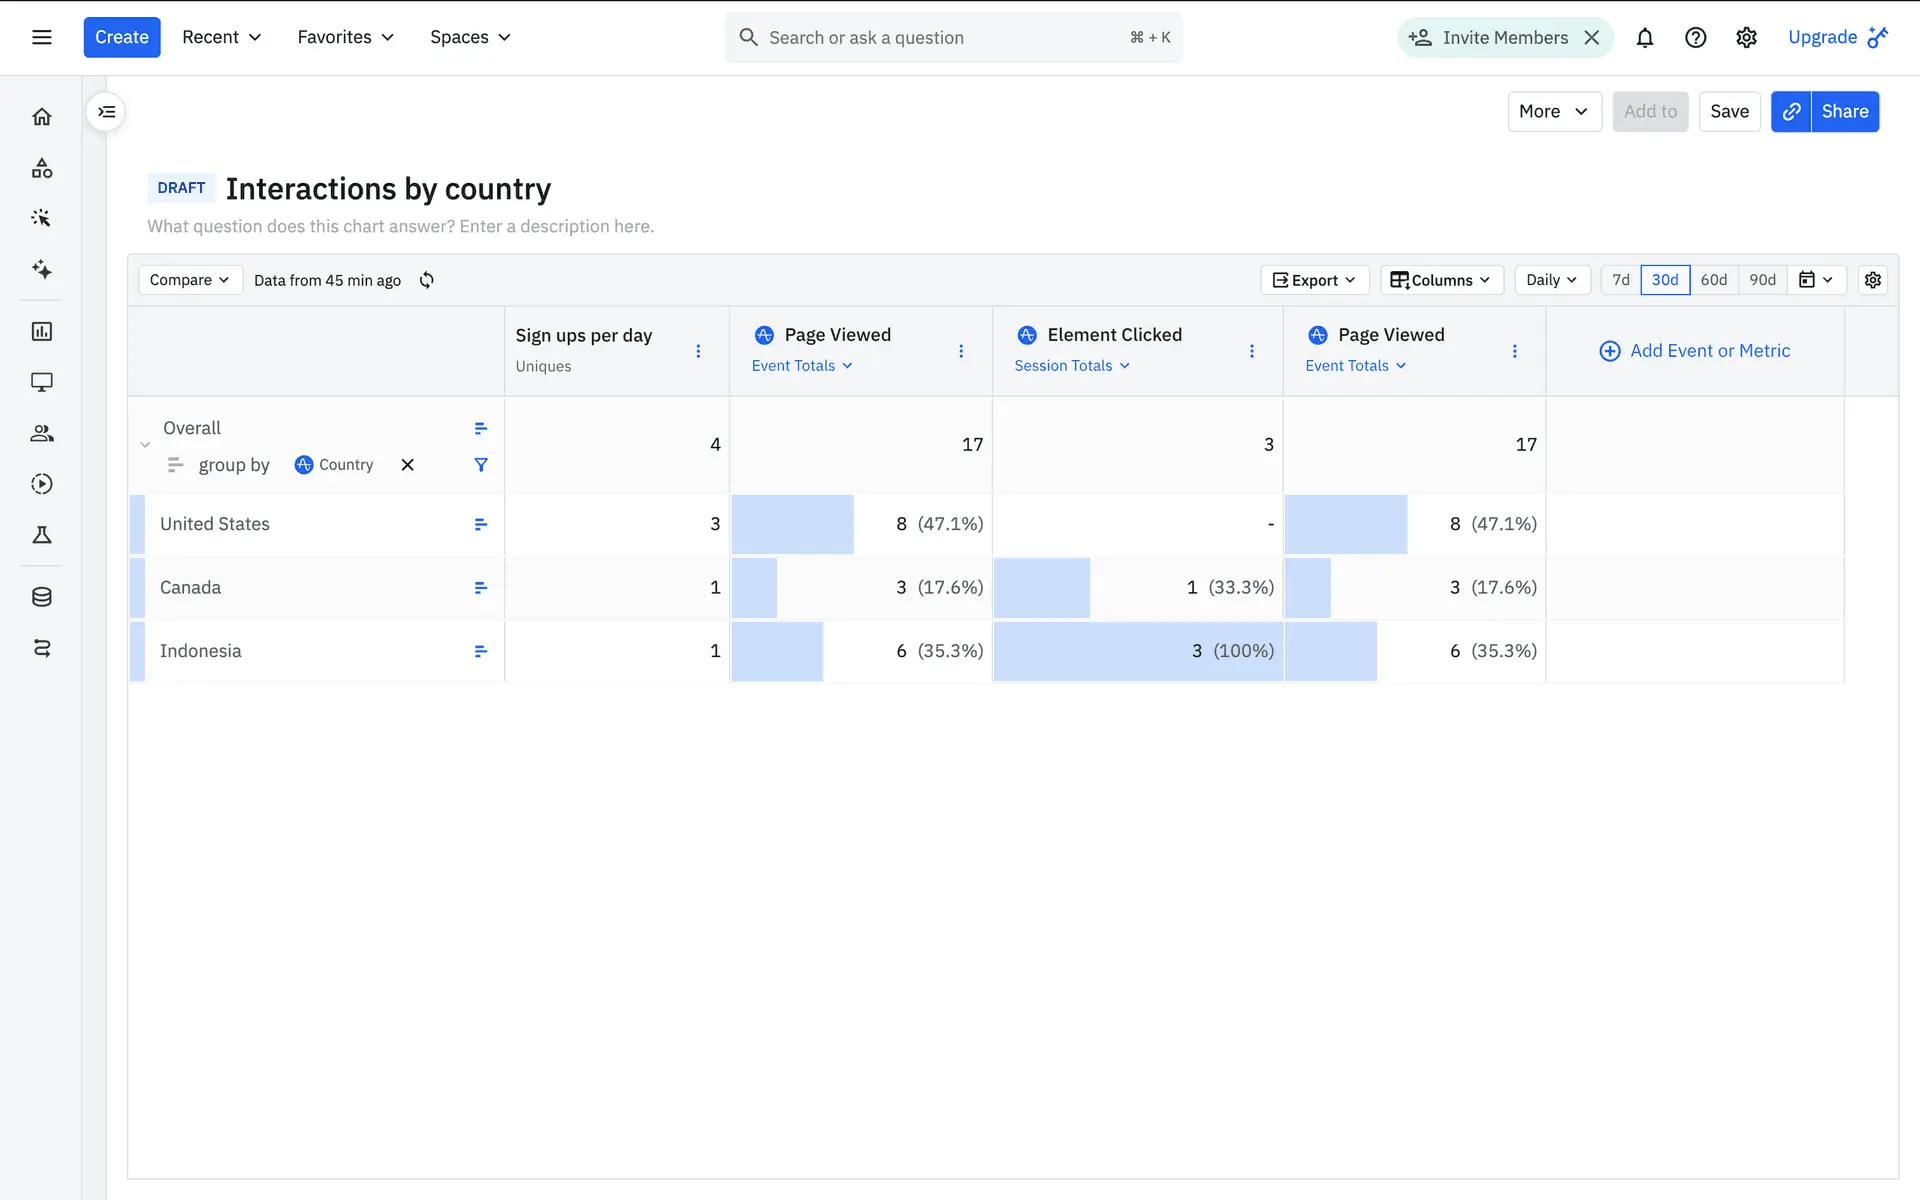
Task: Click the Home icon in sidebar
Action: (42, 117)
